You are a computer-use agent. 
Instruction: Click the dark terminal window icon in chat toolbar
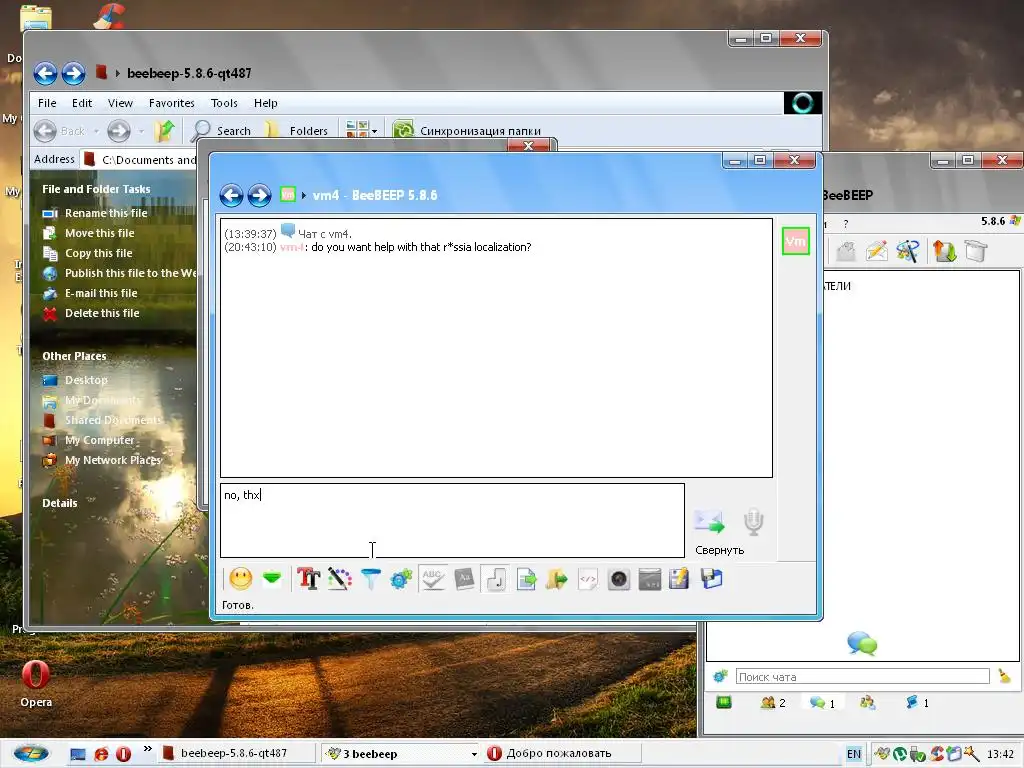[x=649, y=579]
